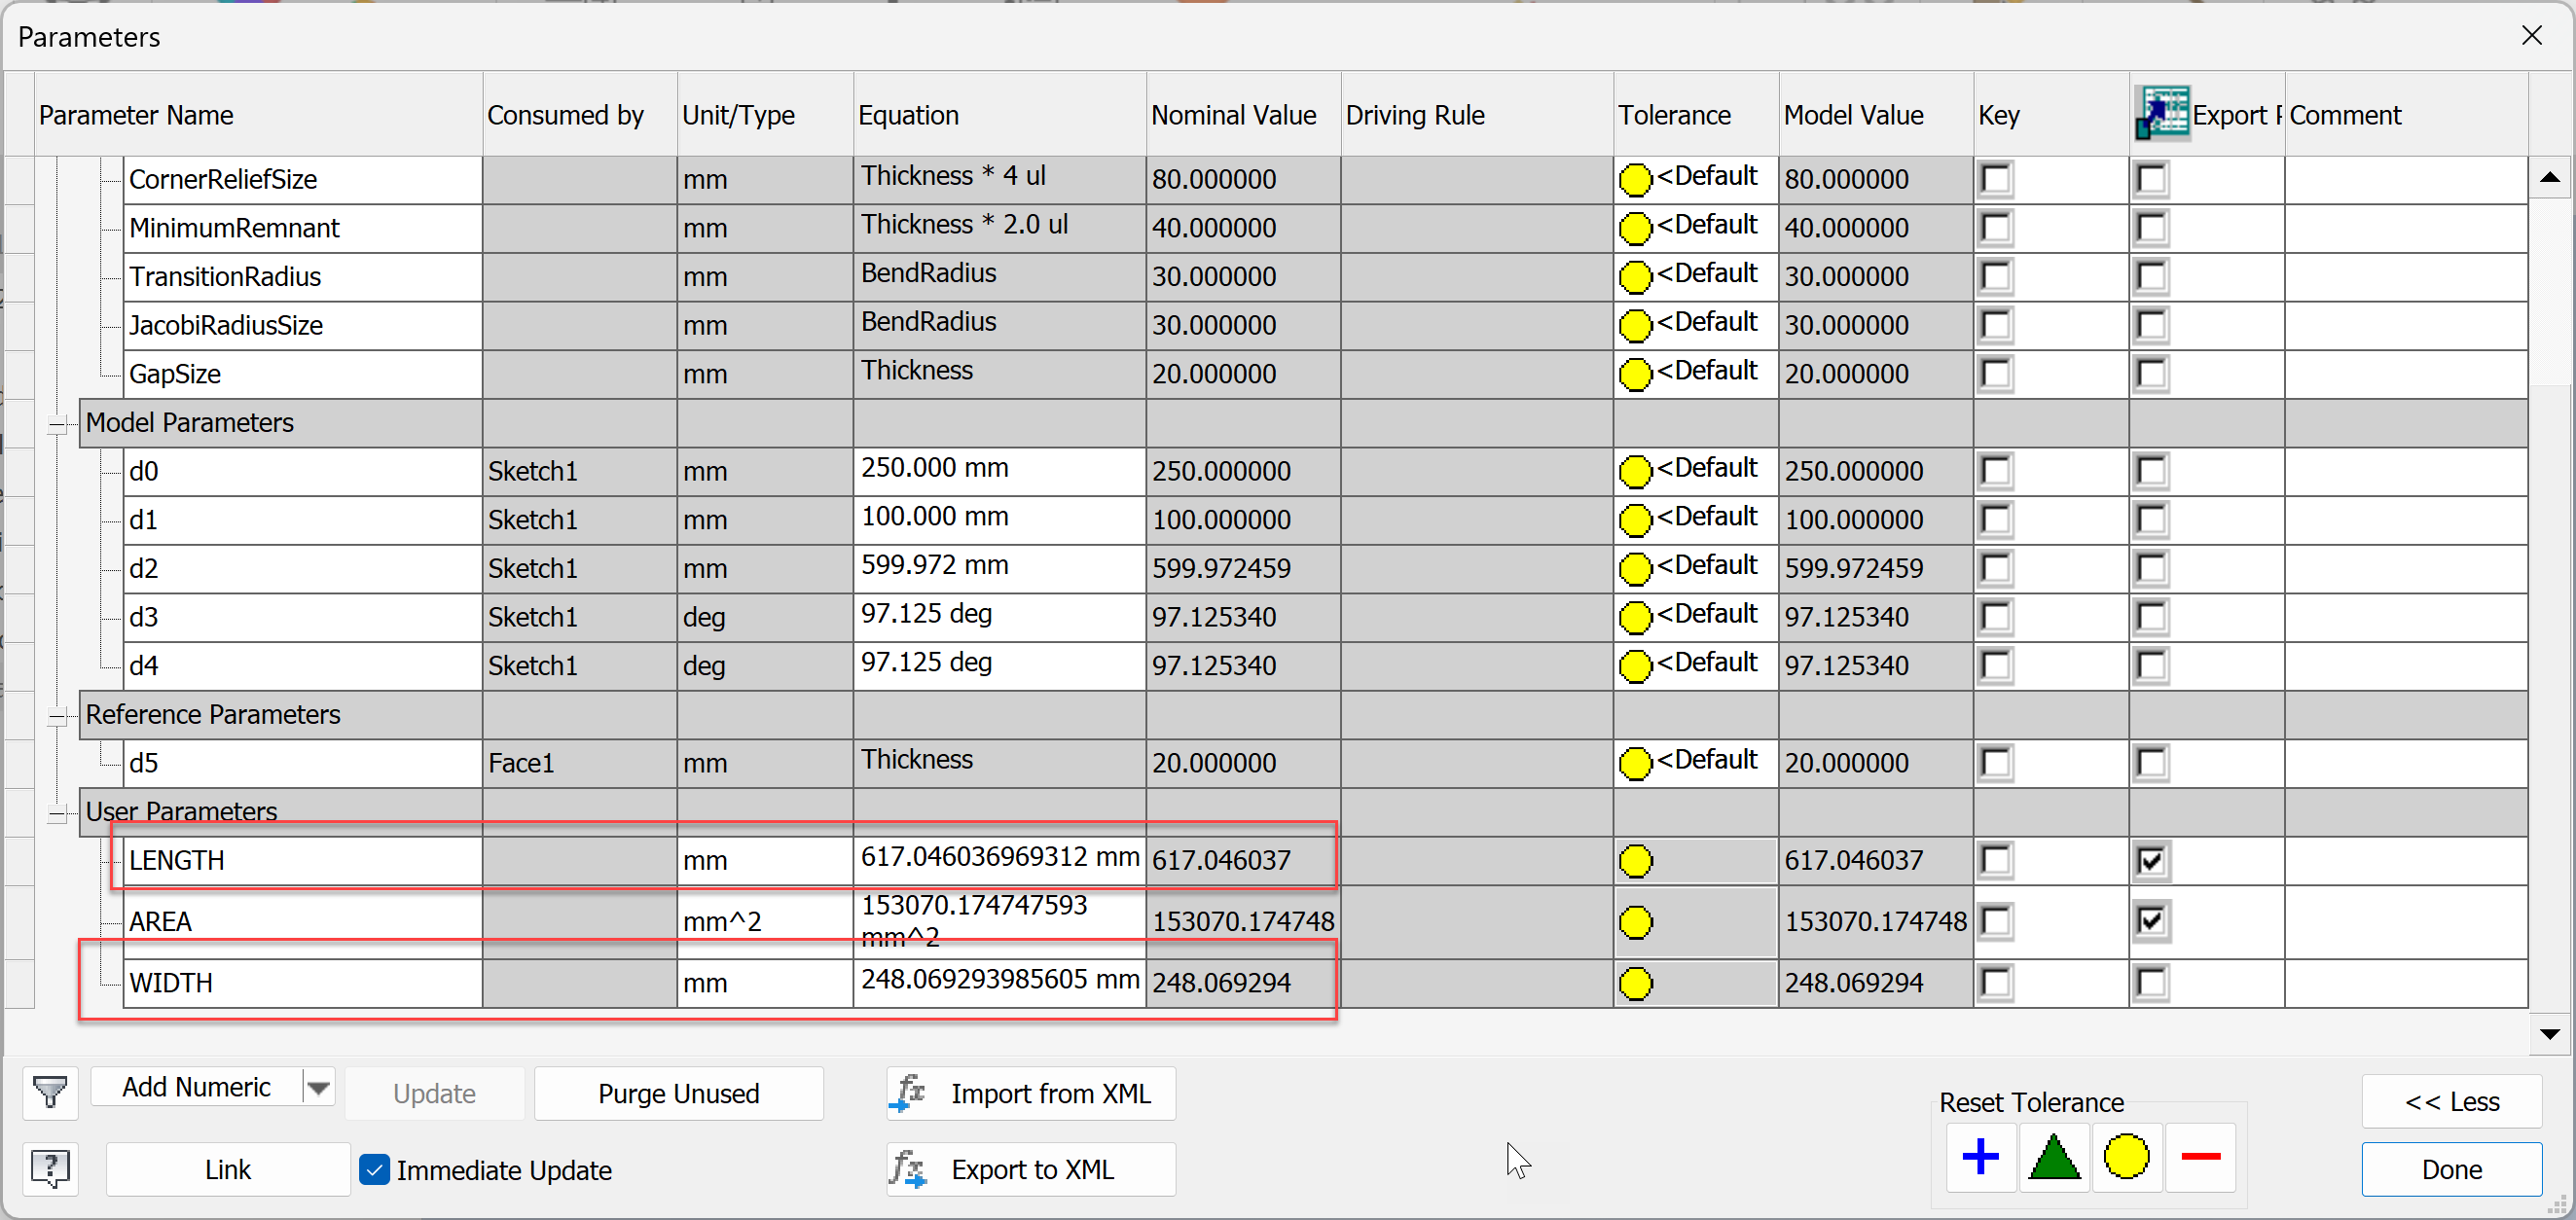Screen dimensions: 2576x1220
Task: Open the filter options with the funnel icon
Action: 50,1093
